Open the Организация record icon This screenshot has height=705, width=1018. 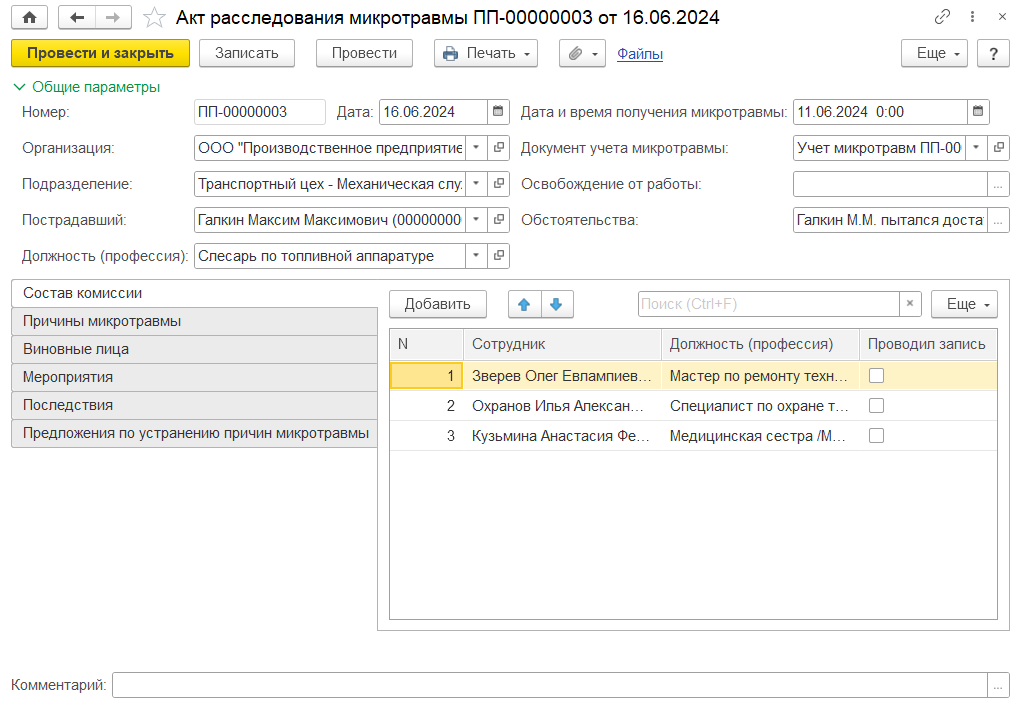tap(499, 148)
